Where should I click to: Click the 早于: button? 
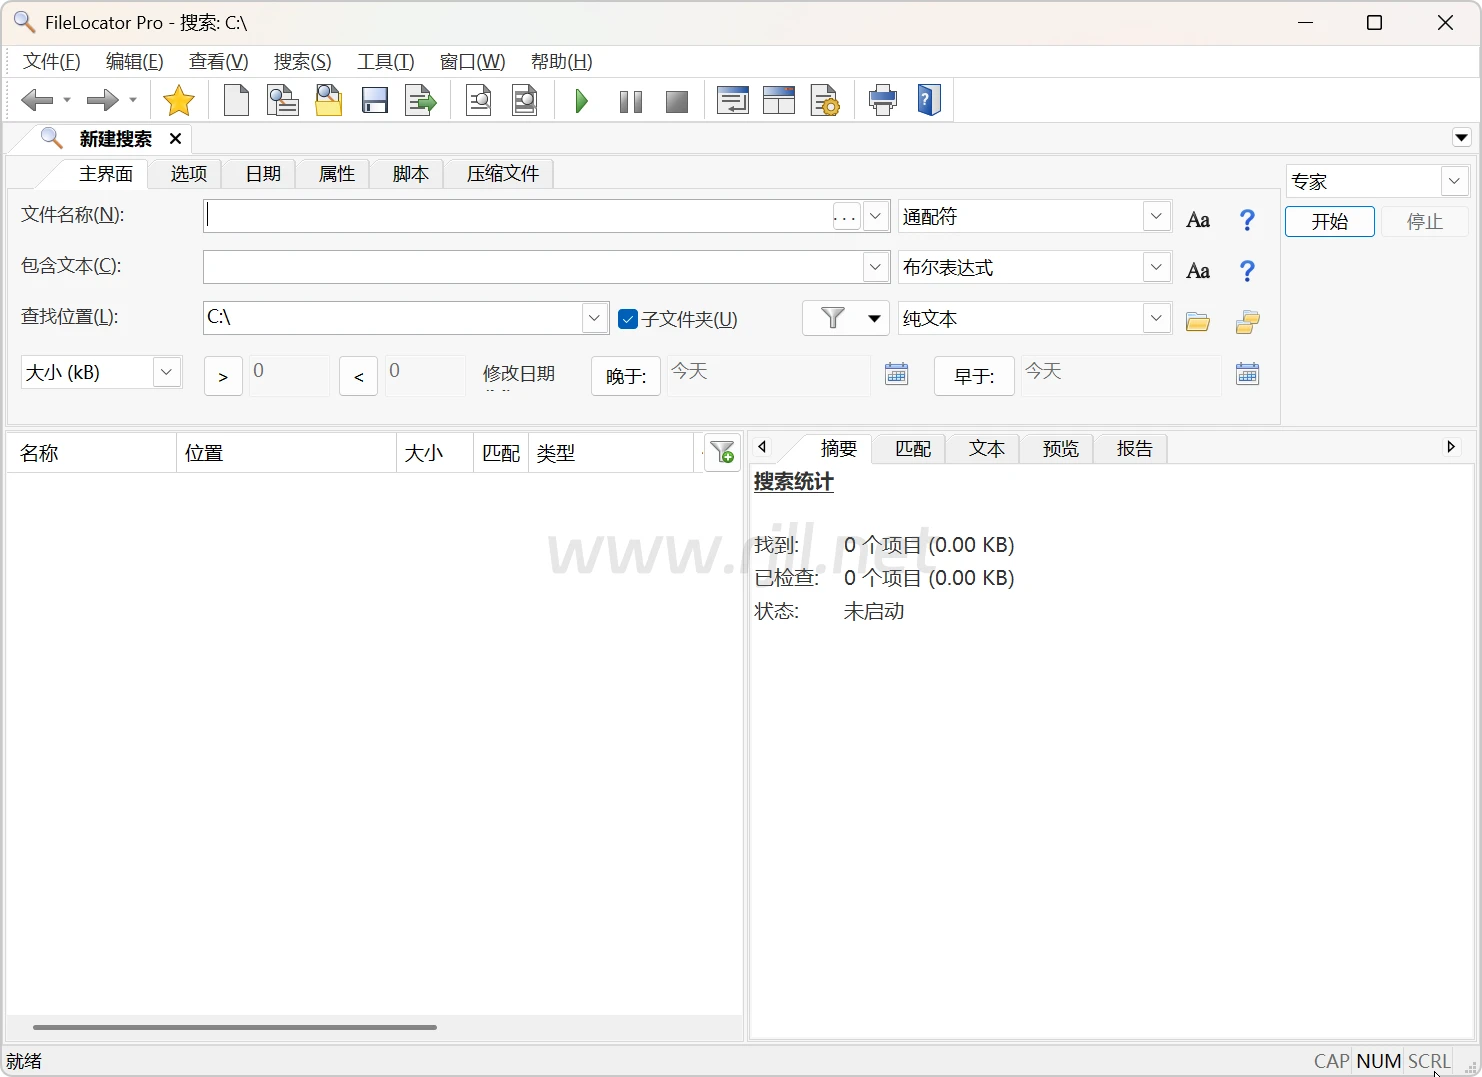coord(974,376)
